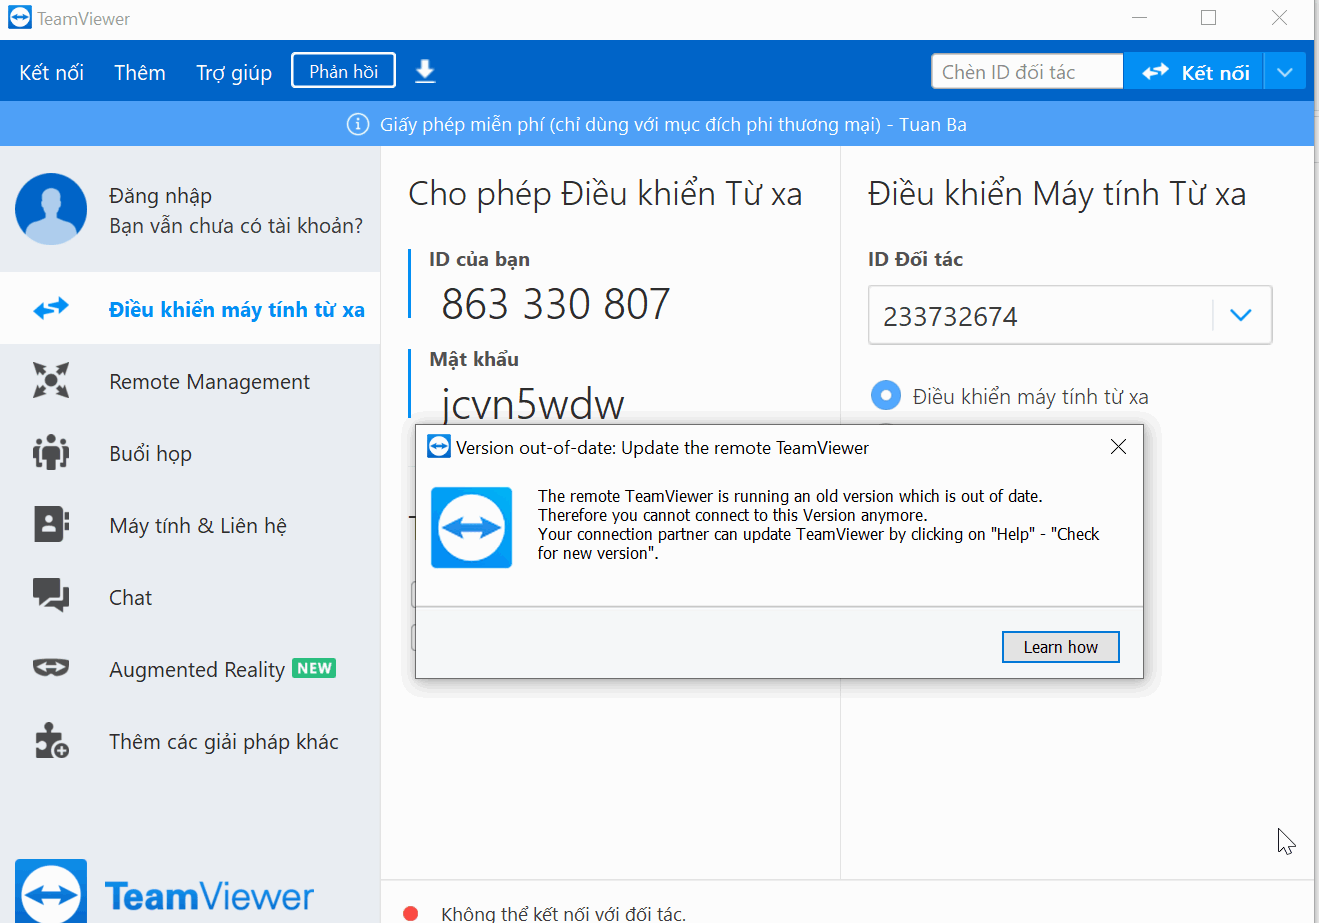Open the Augmented Reality tab
Viewport: 1319px width, 923px height.
[x=190, y=669]
